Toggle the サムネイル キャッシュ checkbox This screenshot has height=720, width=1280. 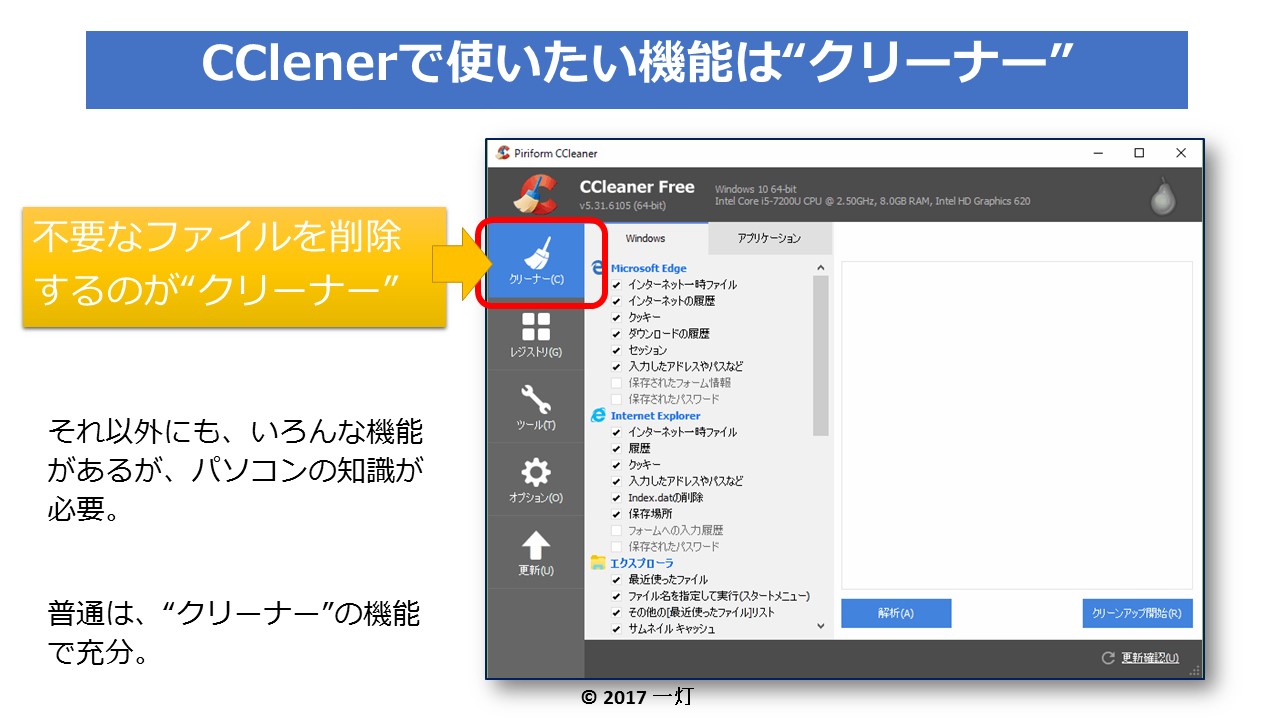point(616,629)
